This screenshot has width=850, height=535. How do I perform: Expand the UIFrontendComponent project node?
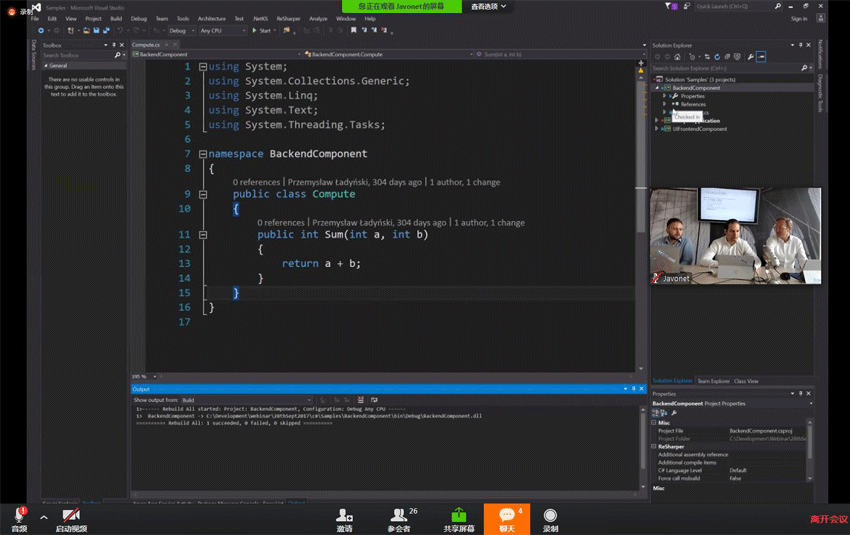point(657,129)
